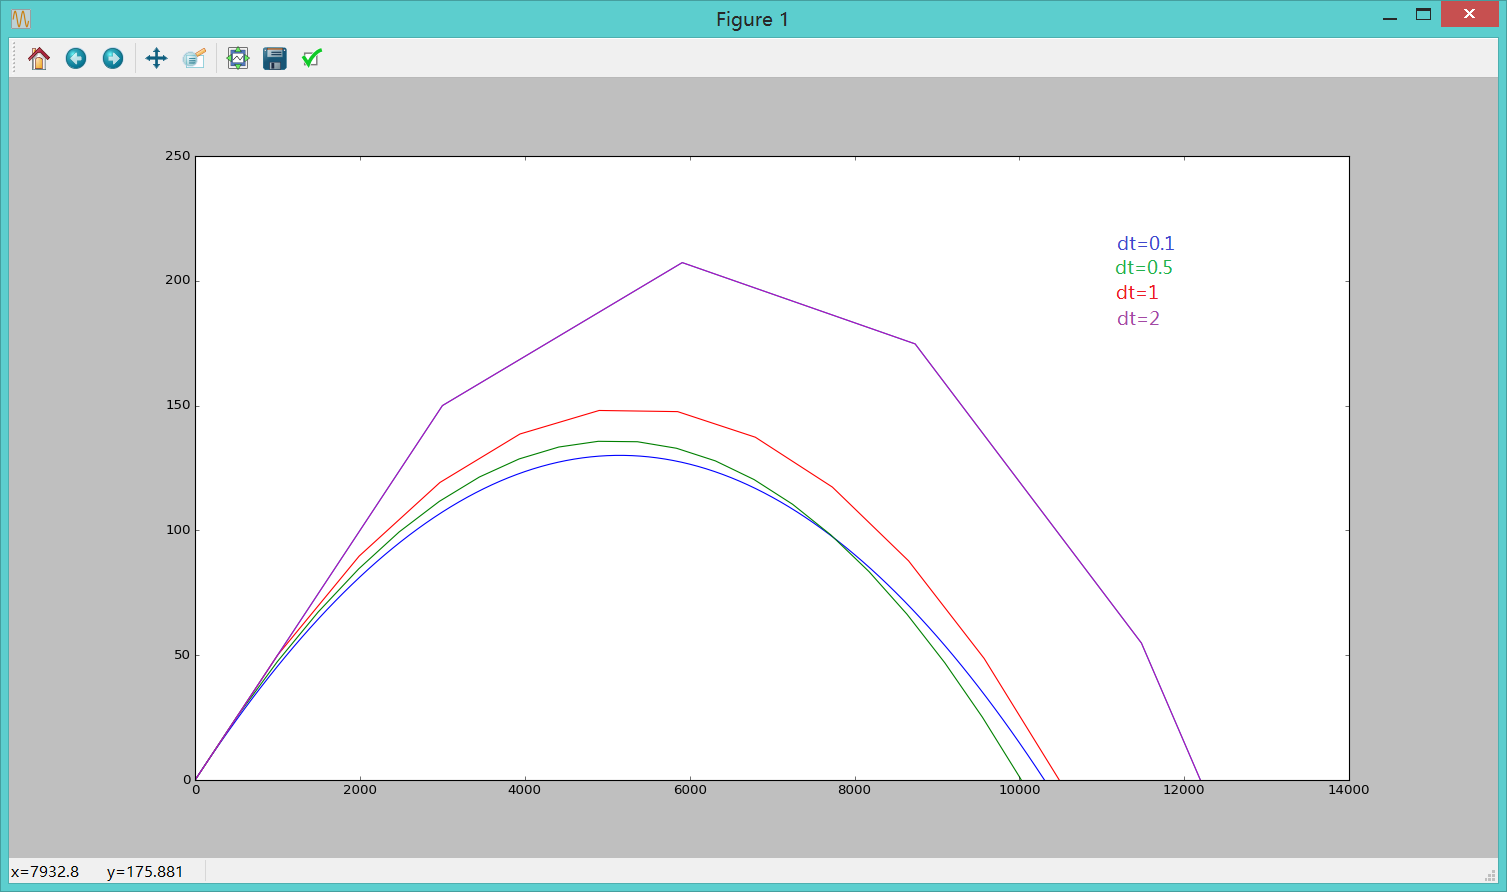Click the 2000 x-axis tick label

(360, 790)
